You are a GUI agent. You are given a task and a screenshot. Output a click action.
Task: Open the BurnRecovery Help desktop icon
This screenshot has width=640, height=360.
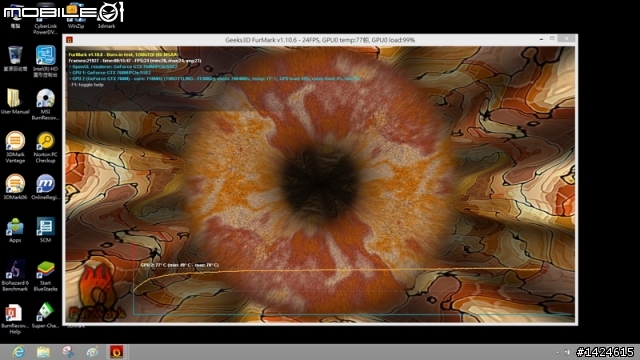pyautogui.click(x=13, y=319)
